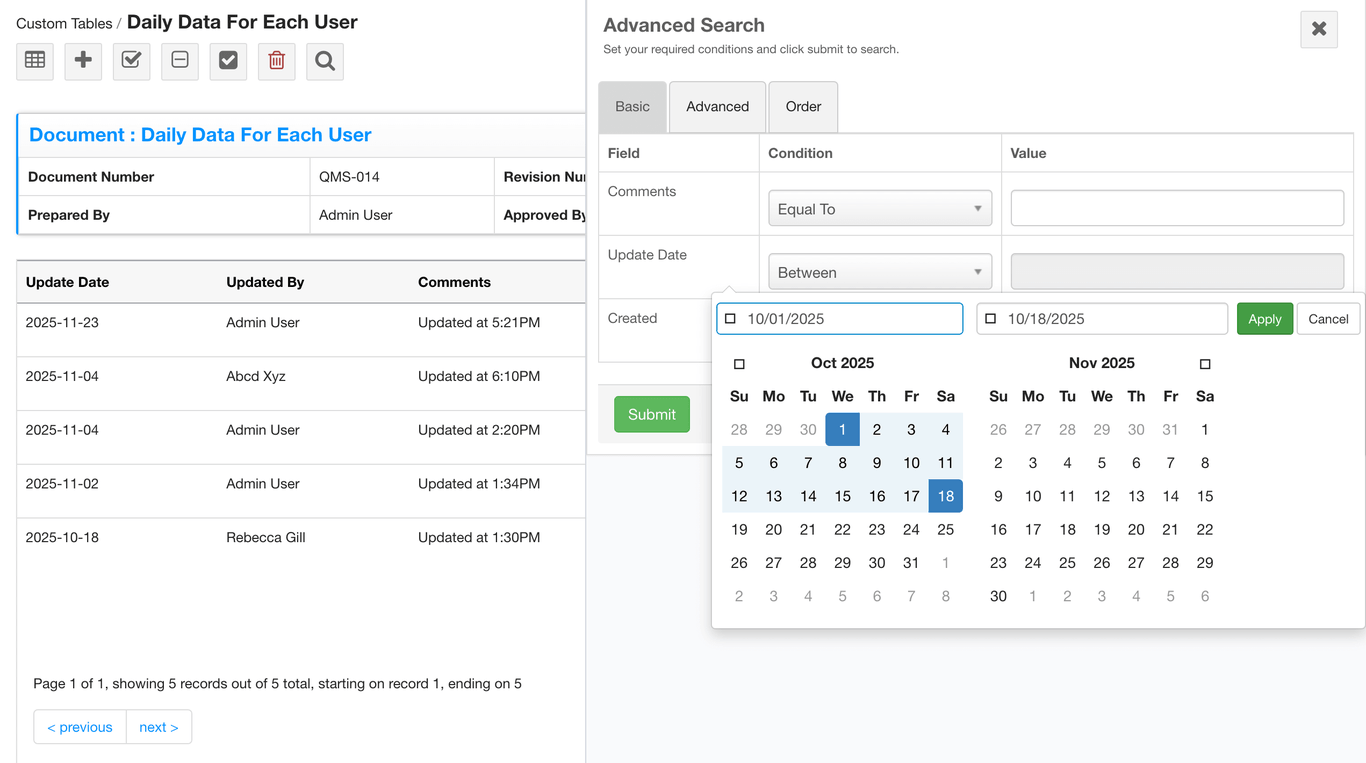Viewport: 1366px width, 763px height.
Task: Click the magnifying glass search icon
Action: 325,61
